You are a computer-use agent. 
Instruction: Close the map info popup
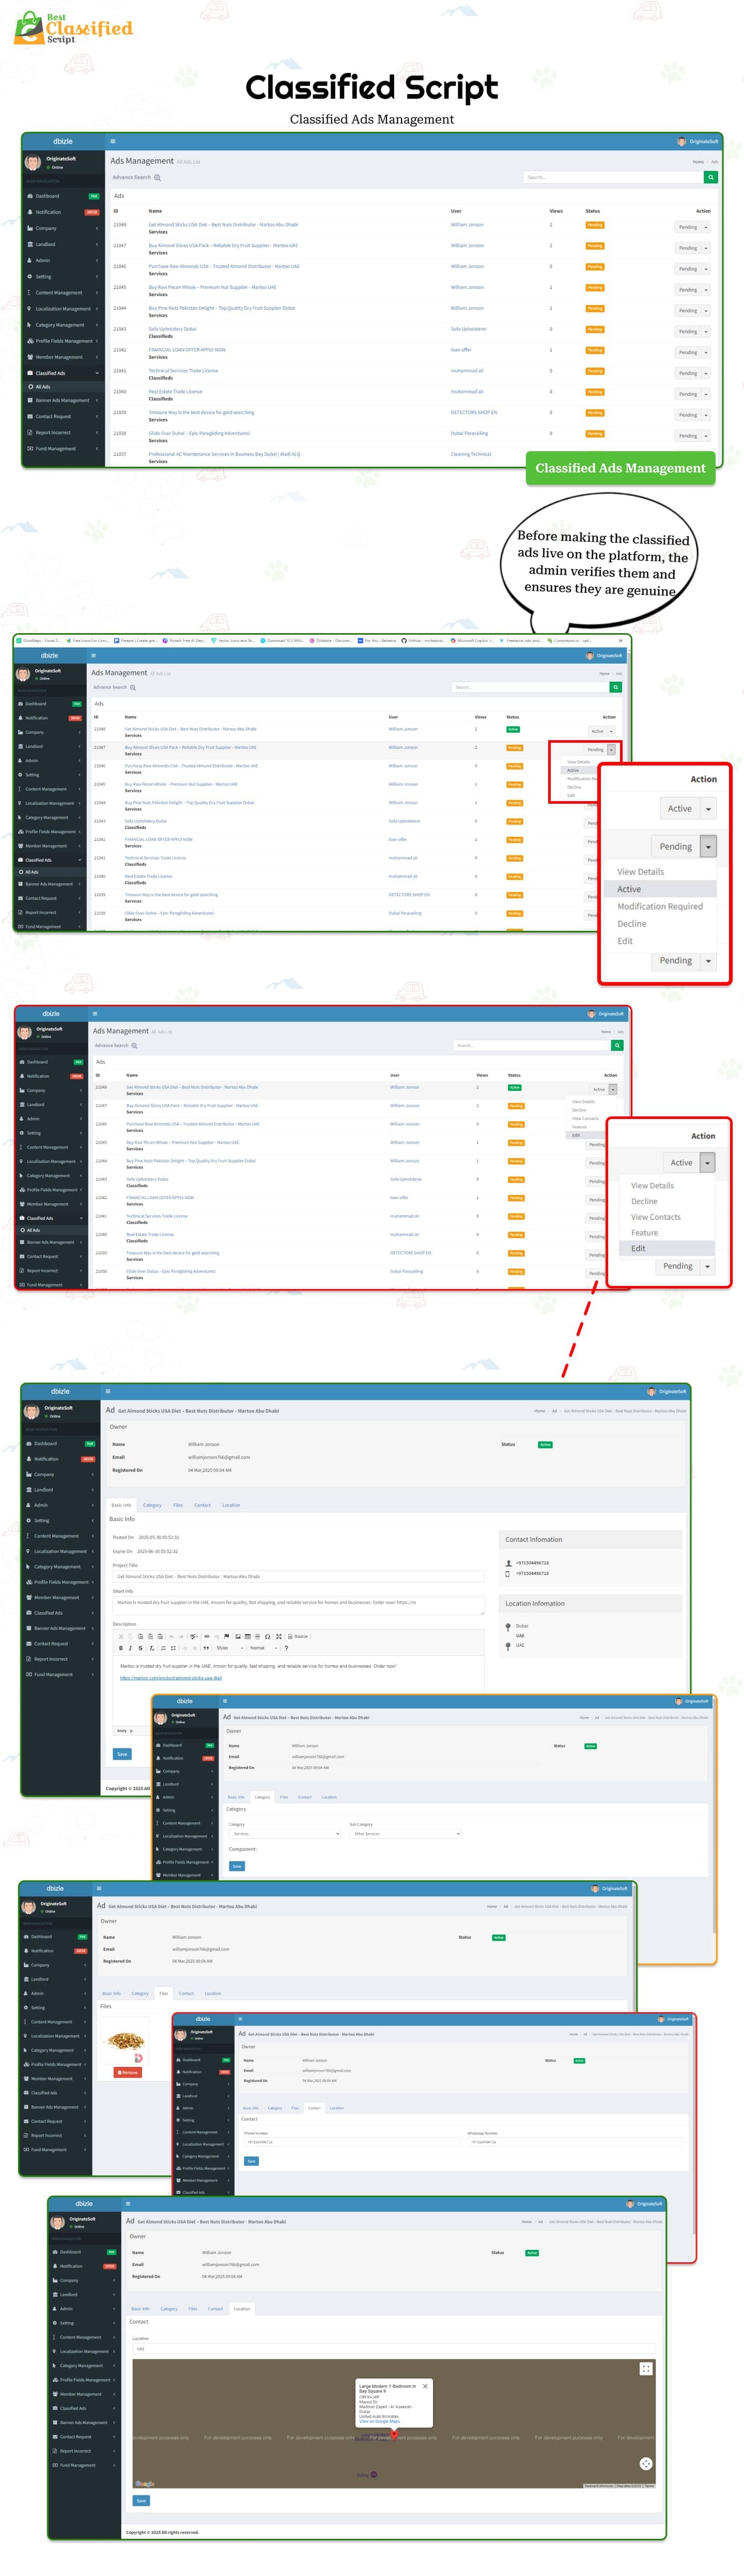[425, 2385]
